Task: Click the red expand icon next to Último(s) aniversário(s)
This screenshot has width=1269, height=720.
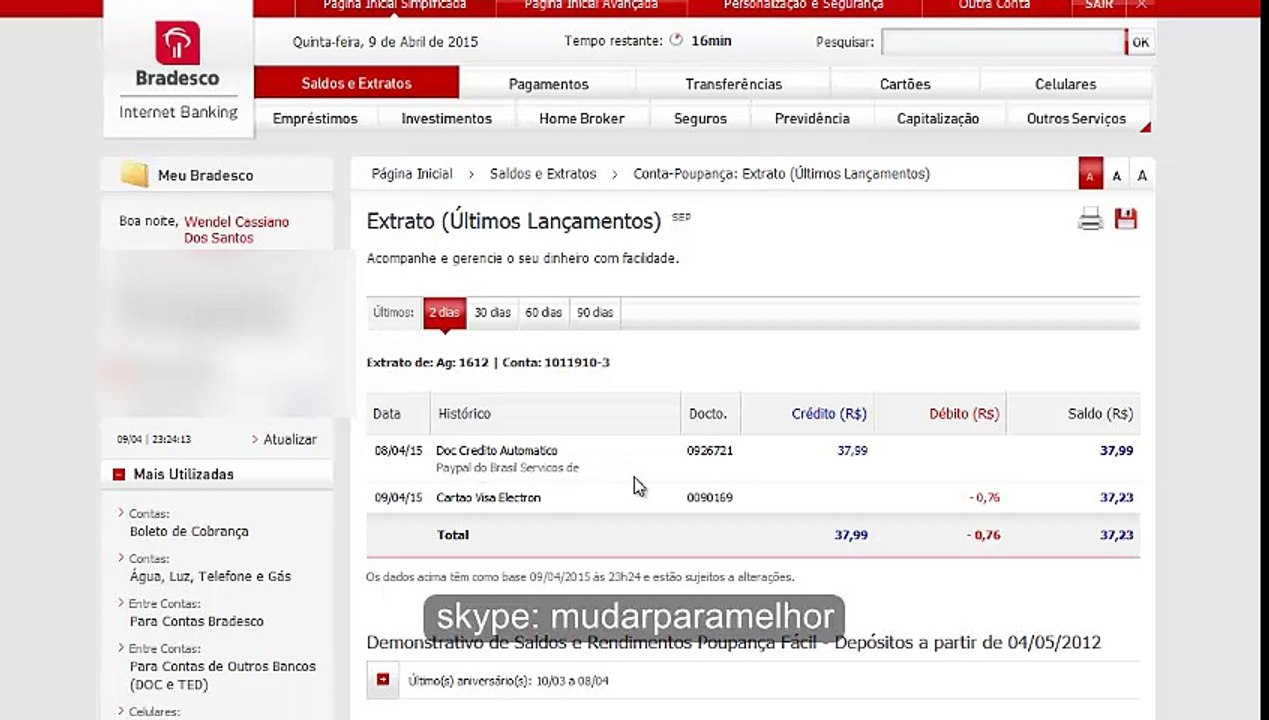Action: click(383, 680)
